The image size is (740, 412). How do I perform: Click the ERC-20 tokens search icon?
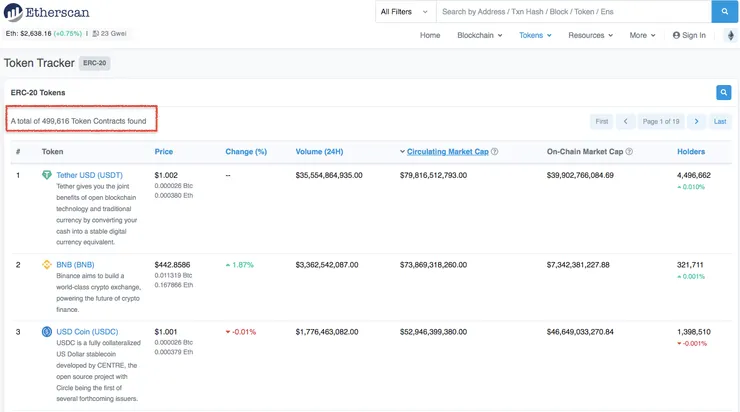click(x=723, y=93)
